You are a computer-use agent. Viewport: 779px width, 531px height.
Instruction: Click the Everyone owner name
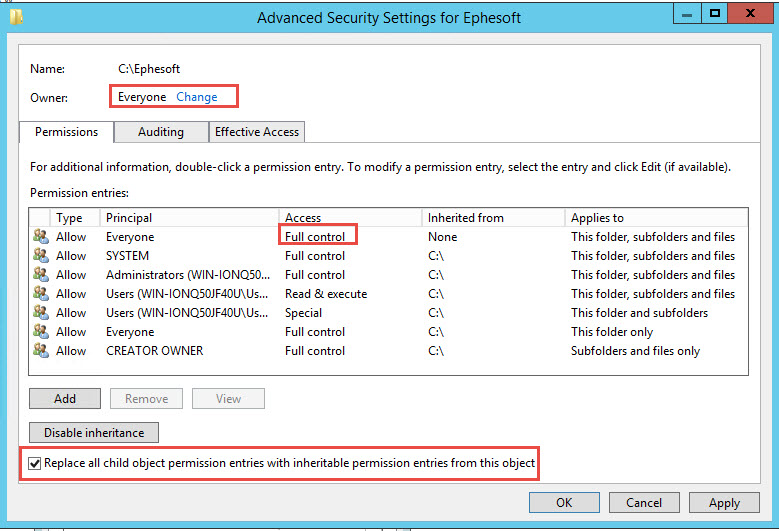click(142, 97)
